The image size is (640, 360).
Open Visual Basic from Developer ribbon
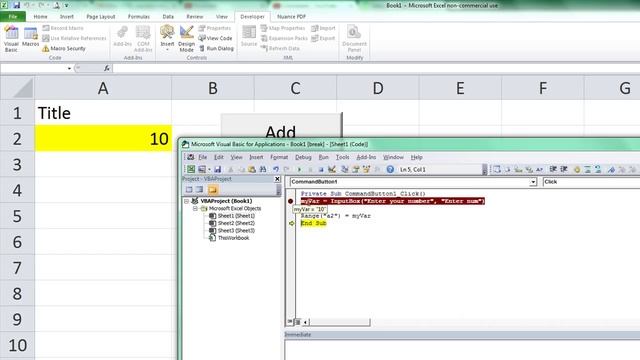[x=11, y=38]
